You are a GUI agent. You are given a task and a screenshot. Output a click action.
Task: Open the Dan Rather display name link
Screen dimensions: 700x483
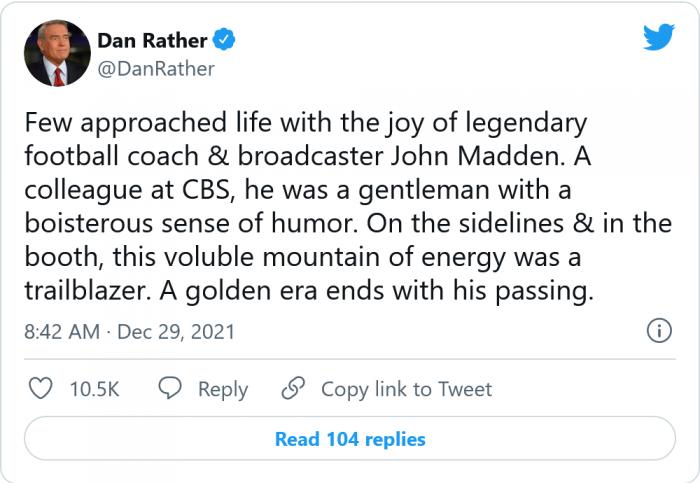[152, 40]
